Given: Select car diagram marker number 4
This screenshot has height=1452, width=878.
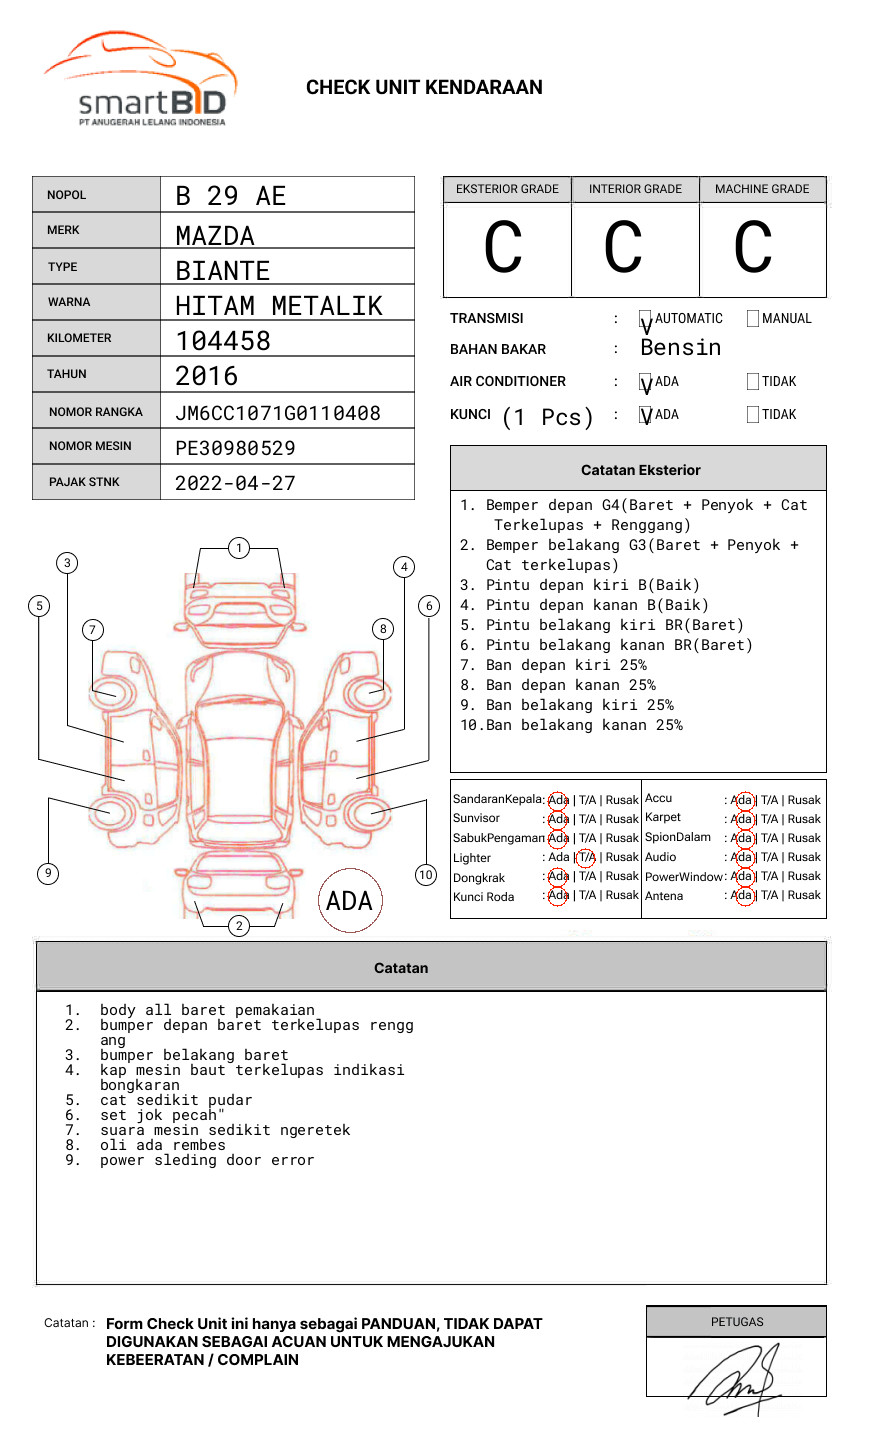Looking at the screenshot, I should click(404, 567).
